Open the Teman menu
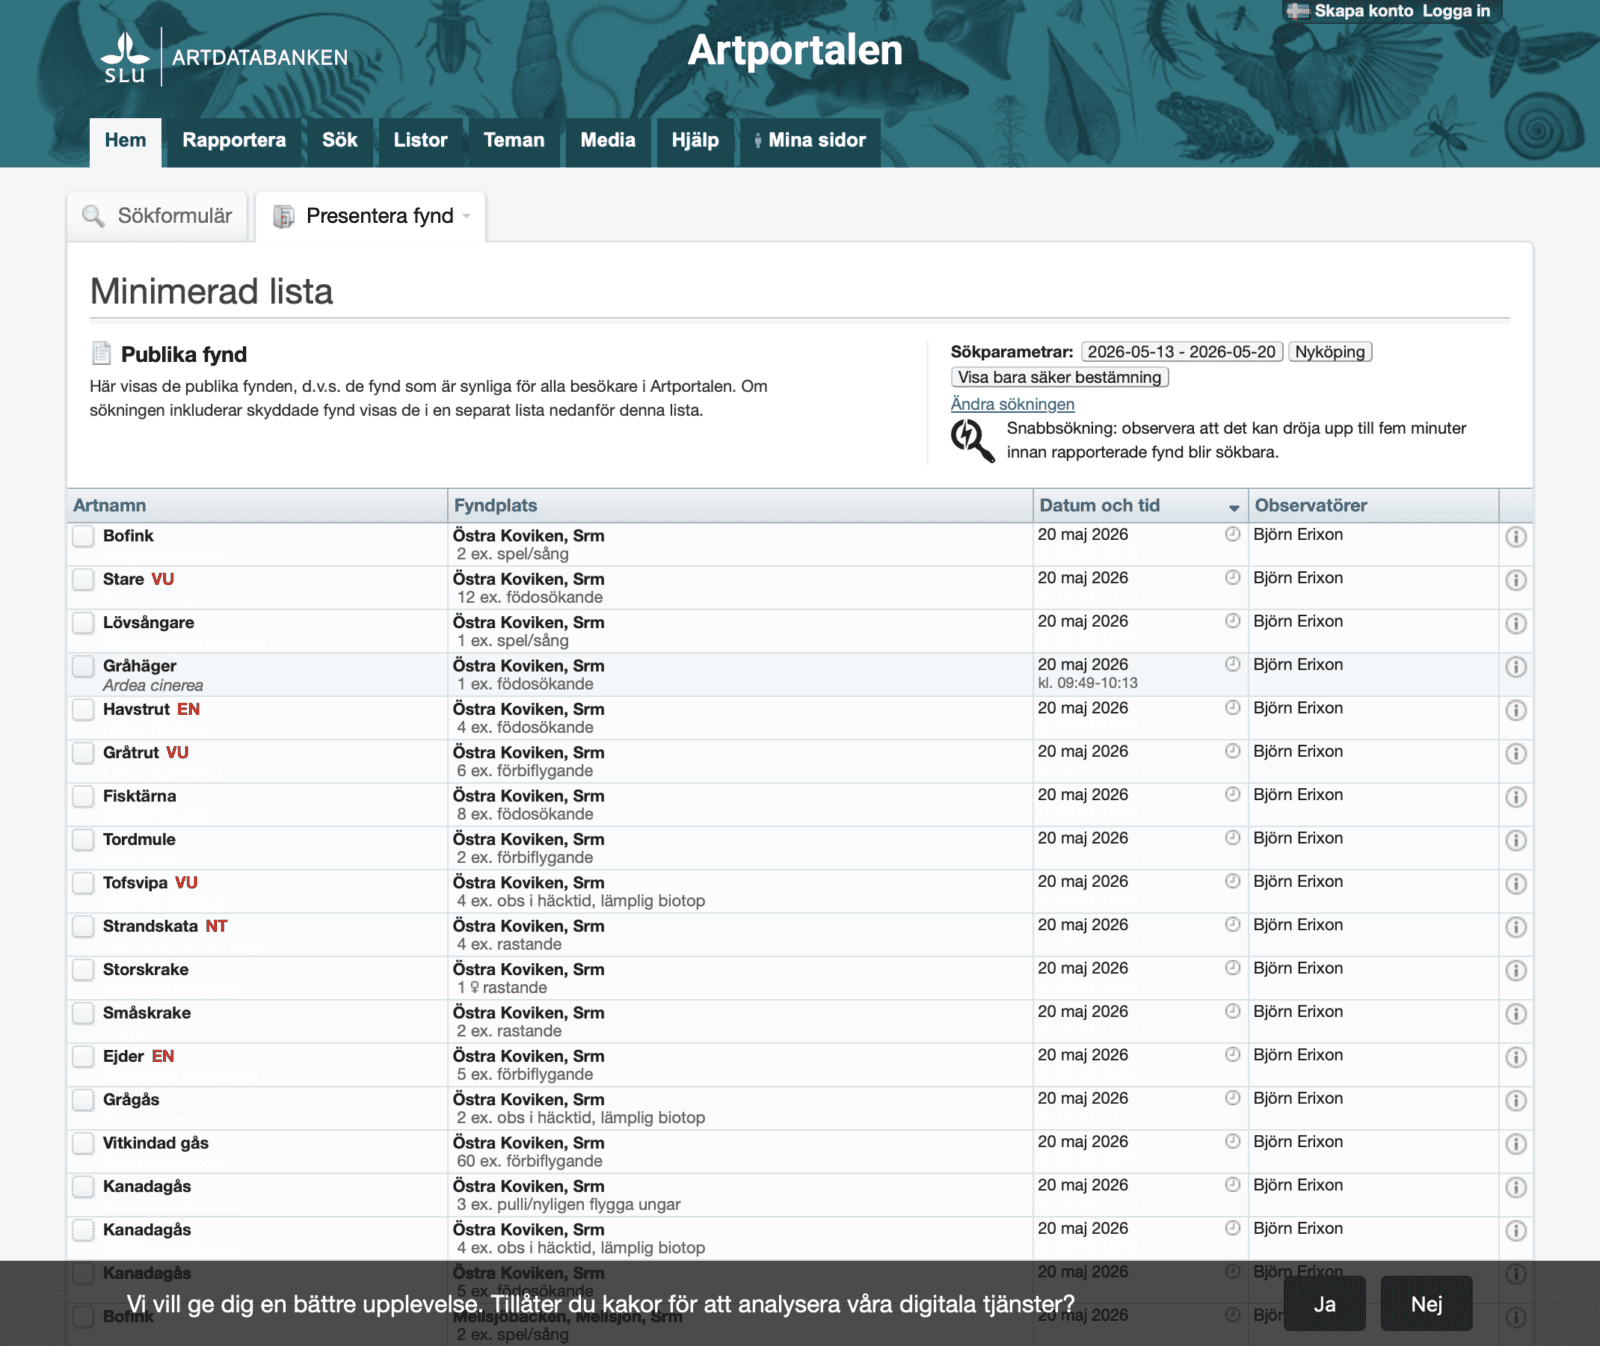Image resolution: width=1600 pixels, height=1346 pixels. (x=514, y=141)
